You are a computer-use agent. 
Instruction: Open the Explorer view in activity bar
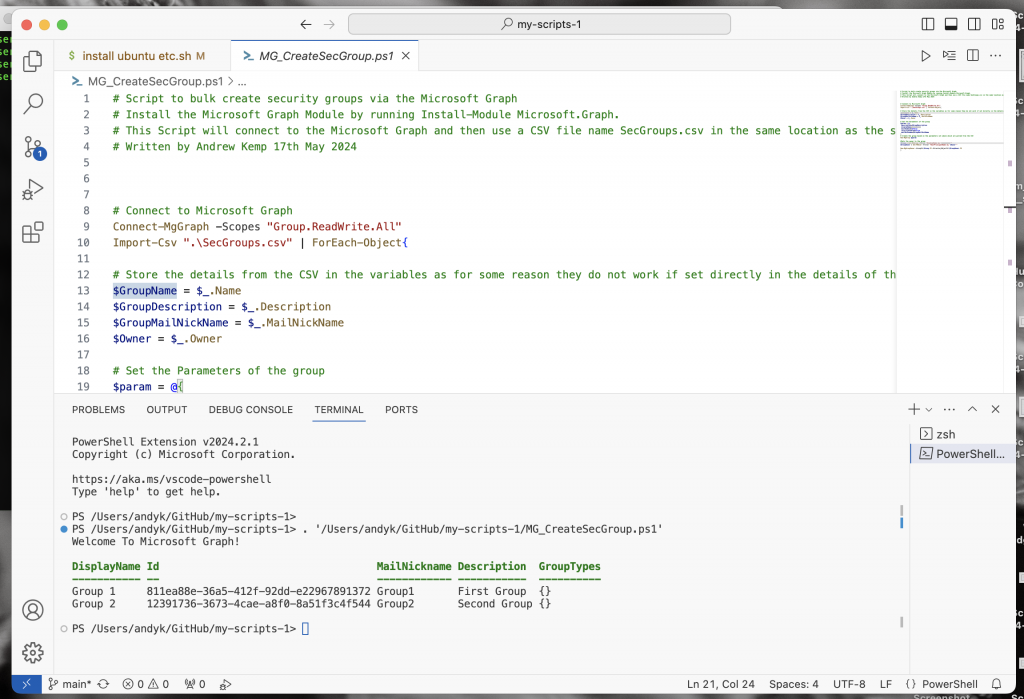pyautogui.click(x=33, y=61)
